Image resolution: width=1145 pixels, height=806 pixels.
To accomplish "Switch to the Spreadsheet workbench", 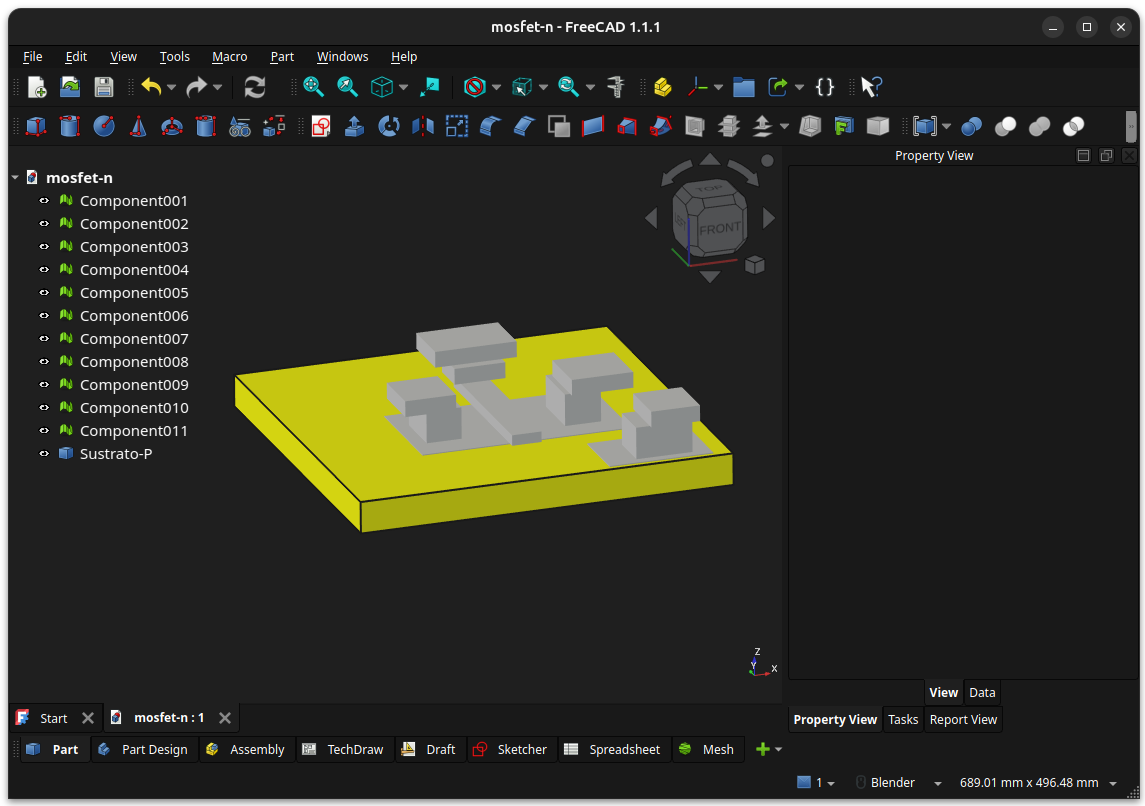I will click(x=613, y=750).
